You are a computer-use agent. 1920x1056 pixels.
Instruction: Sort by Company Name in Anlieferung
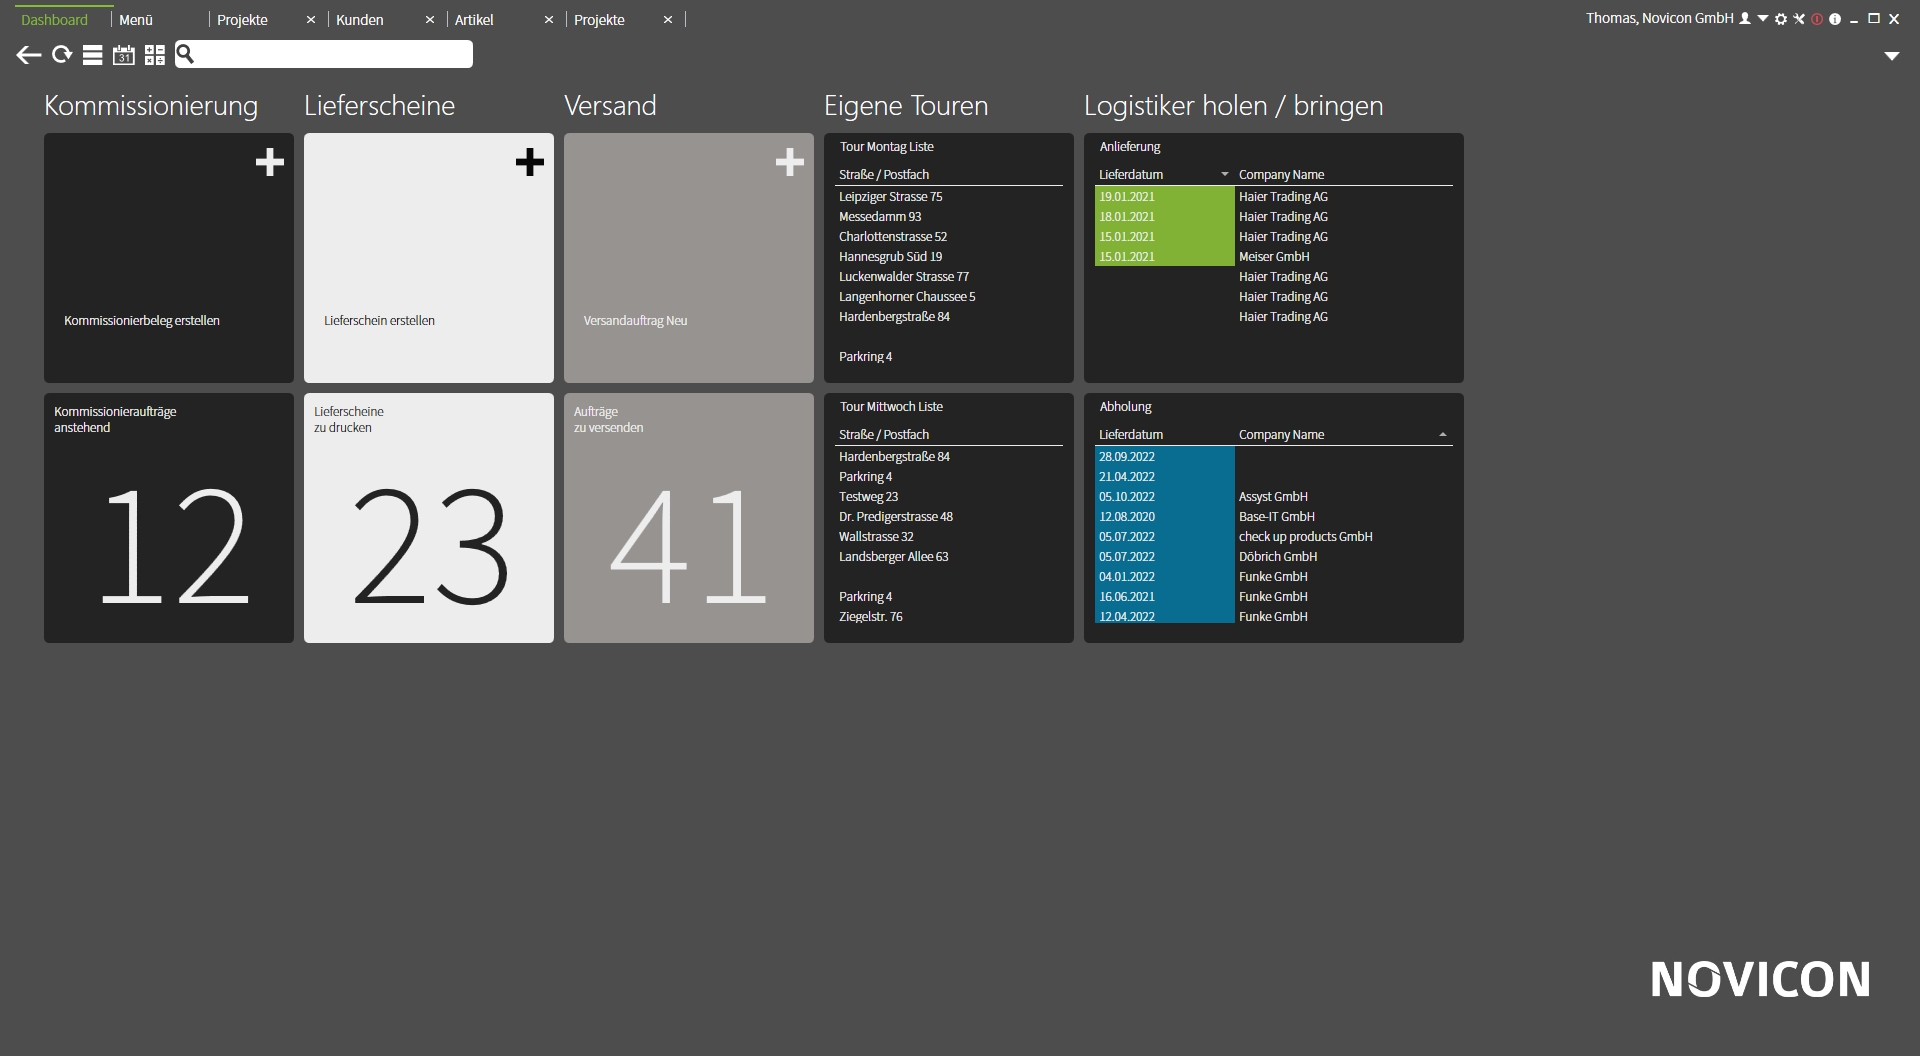[1281, 174]
